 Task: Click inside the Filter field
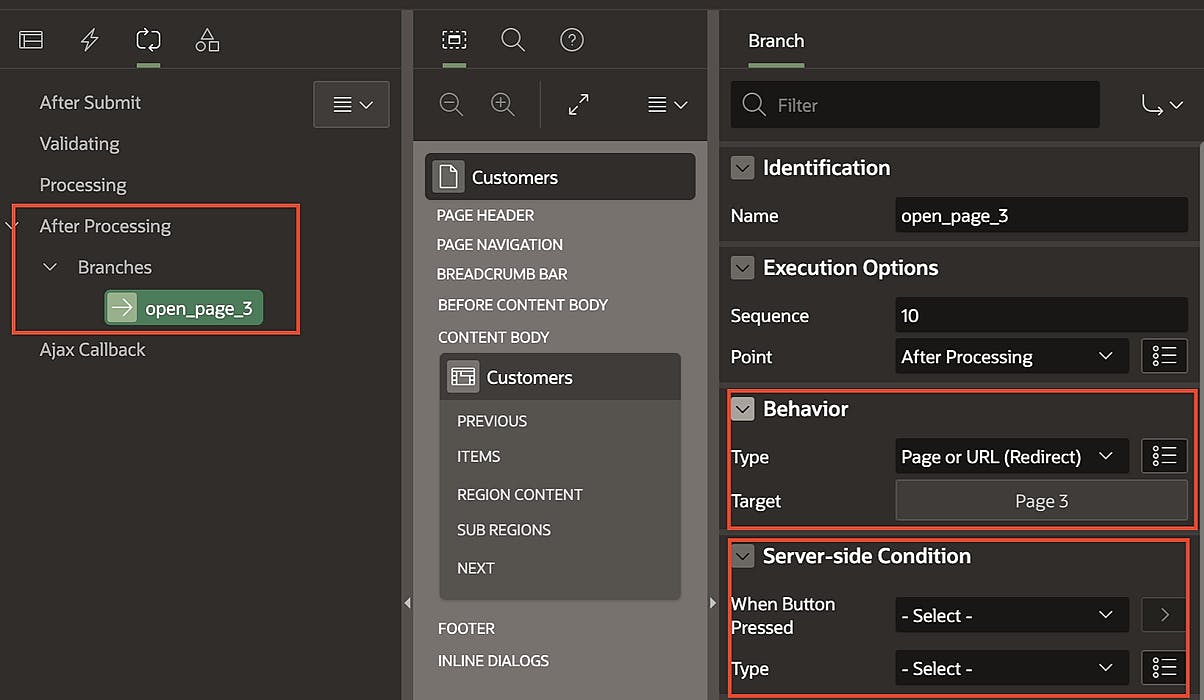click(x=914, y=104)
